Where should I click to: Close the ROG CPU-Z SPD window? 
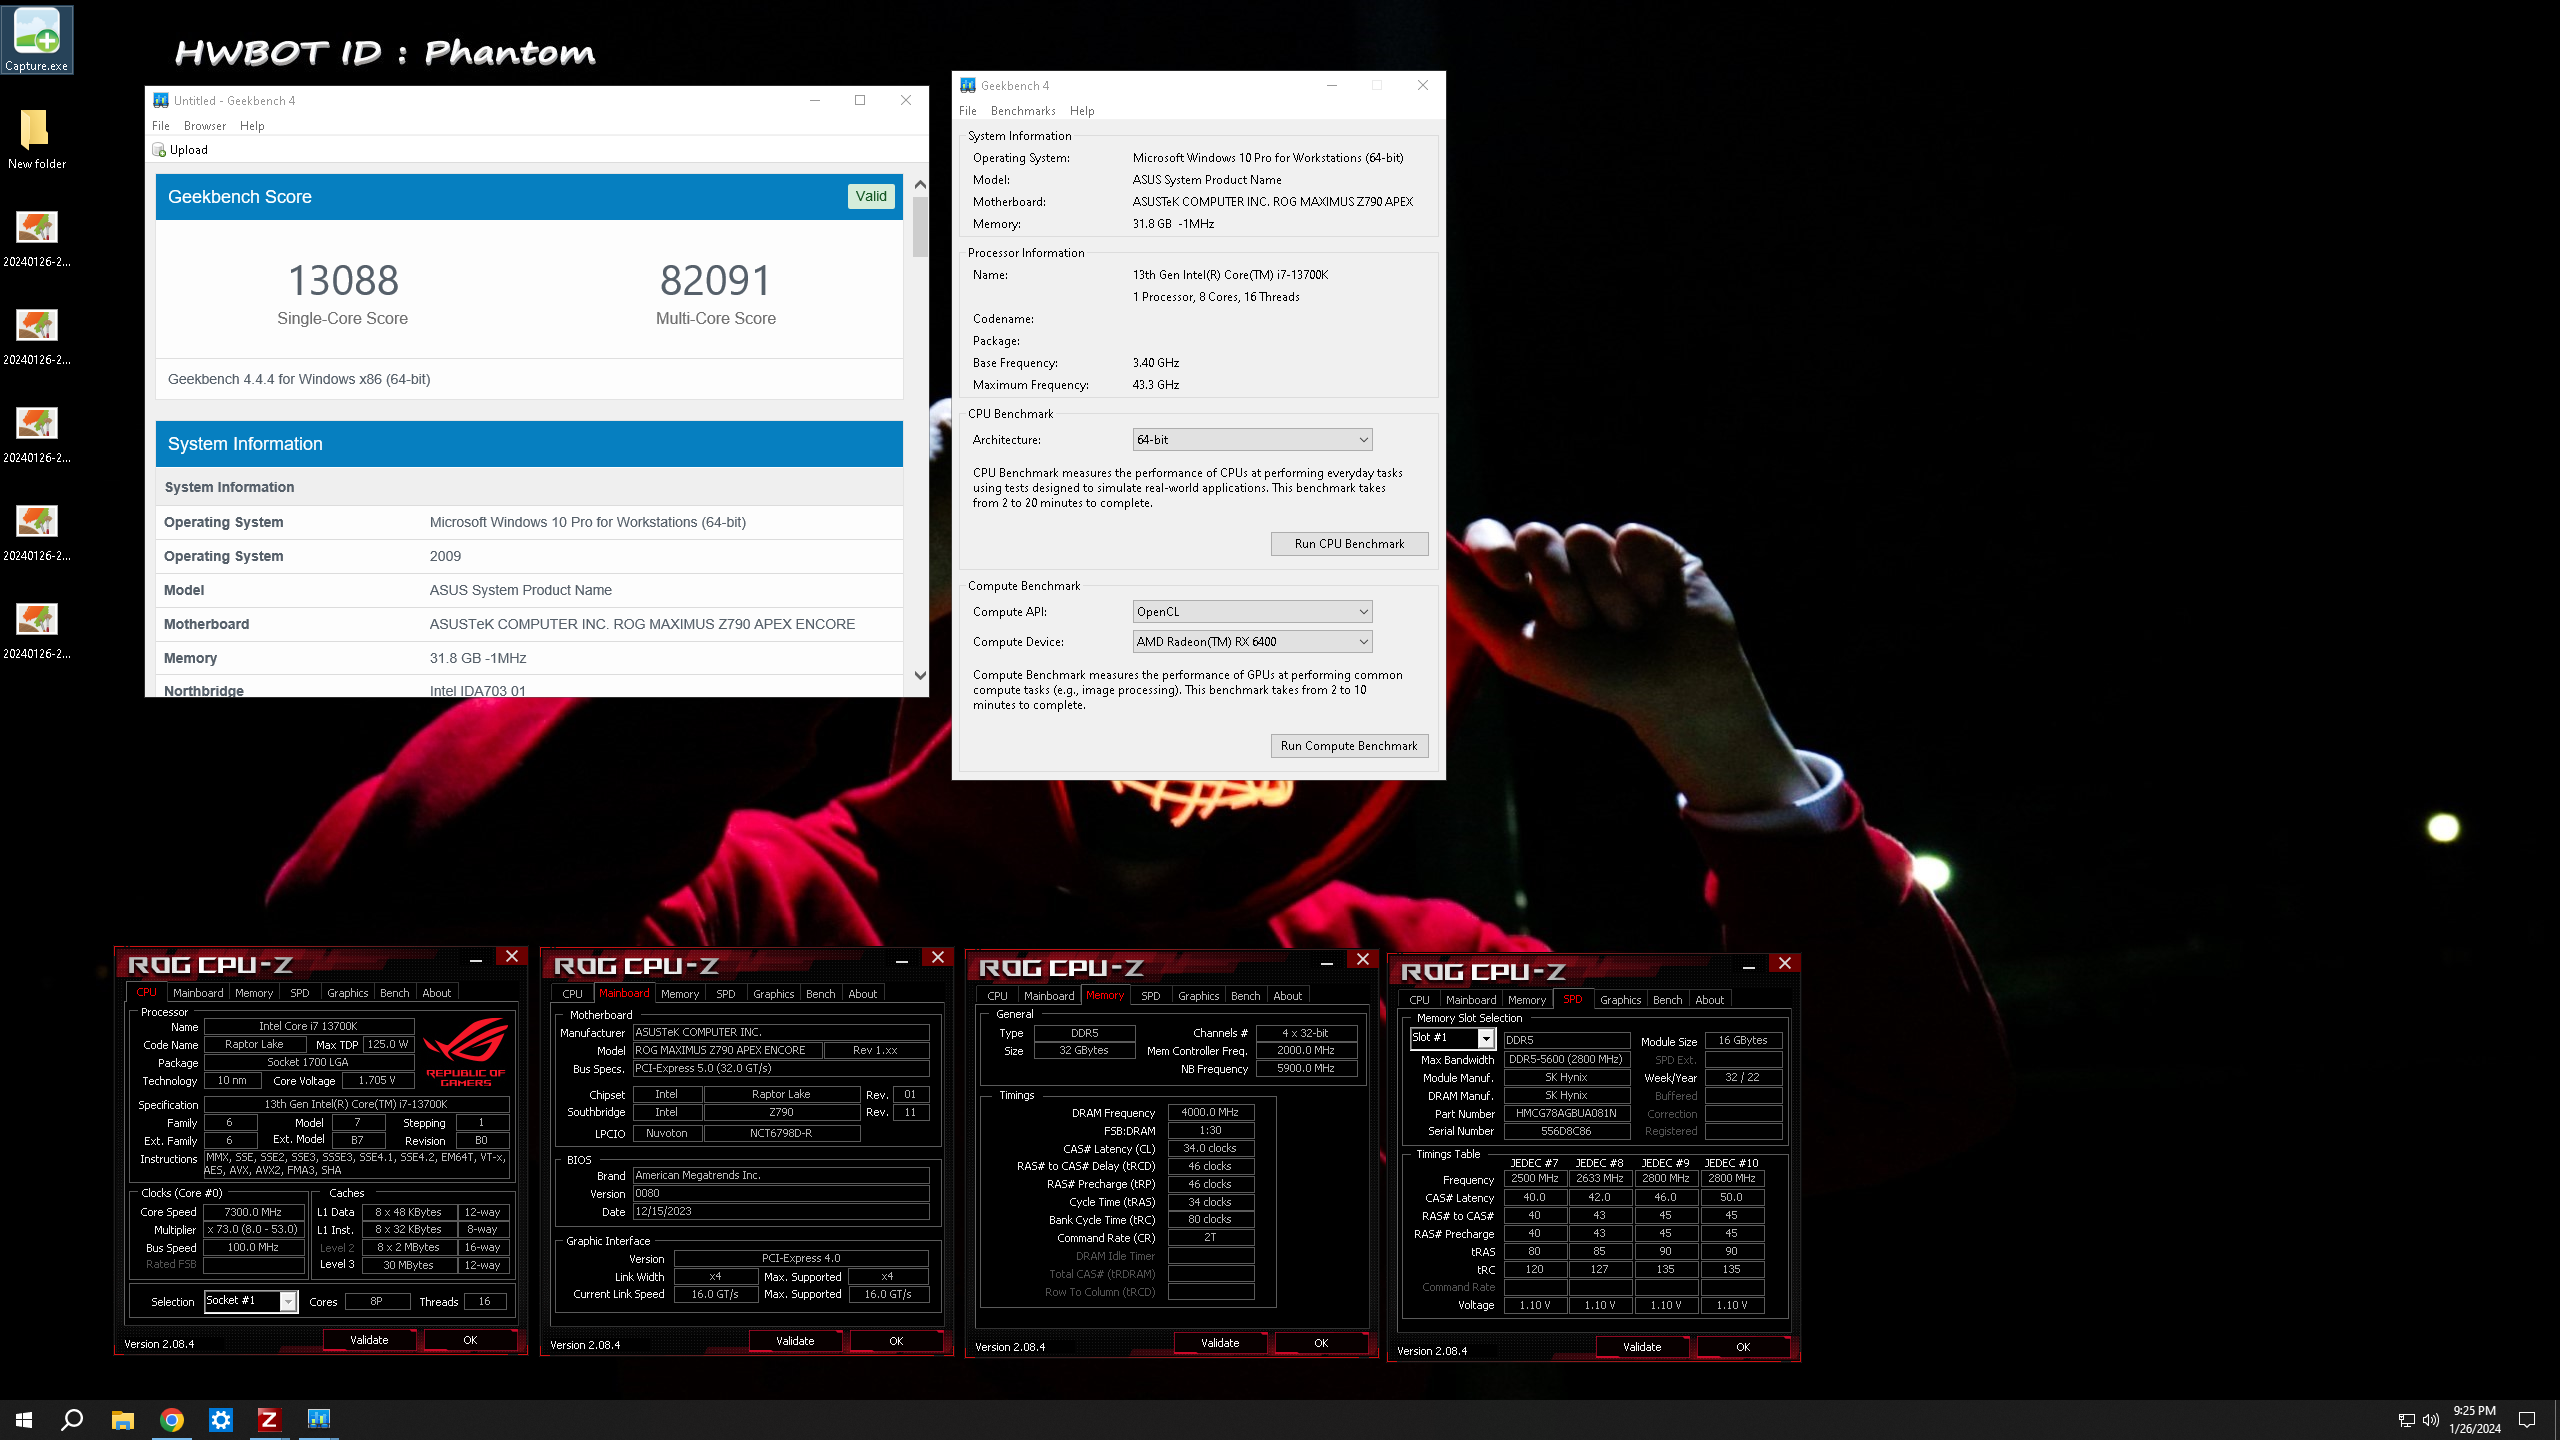pos(1785,963)
